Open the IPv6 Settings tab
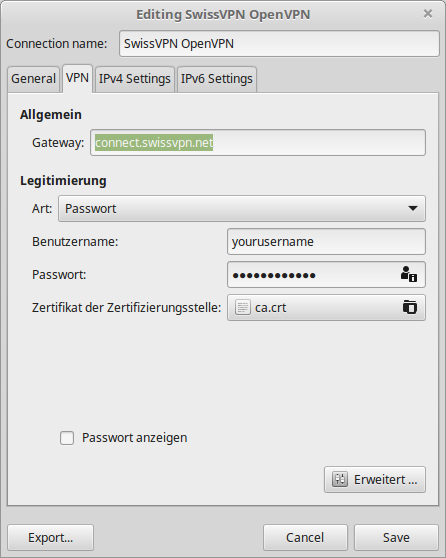 216,79
